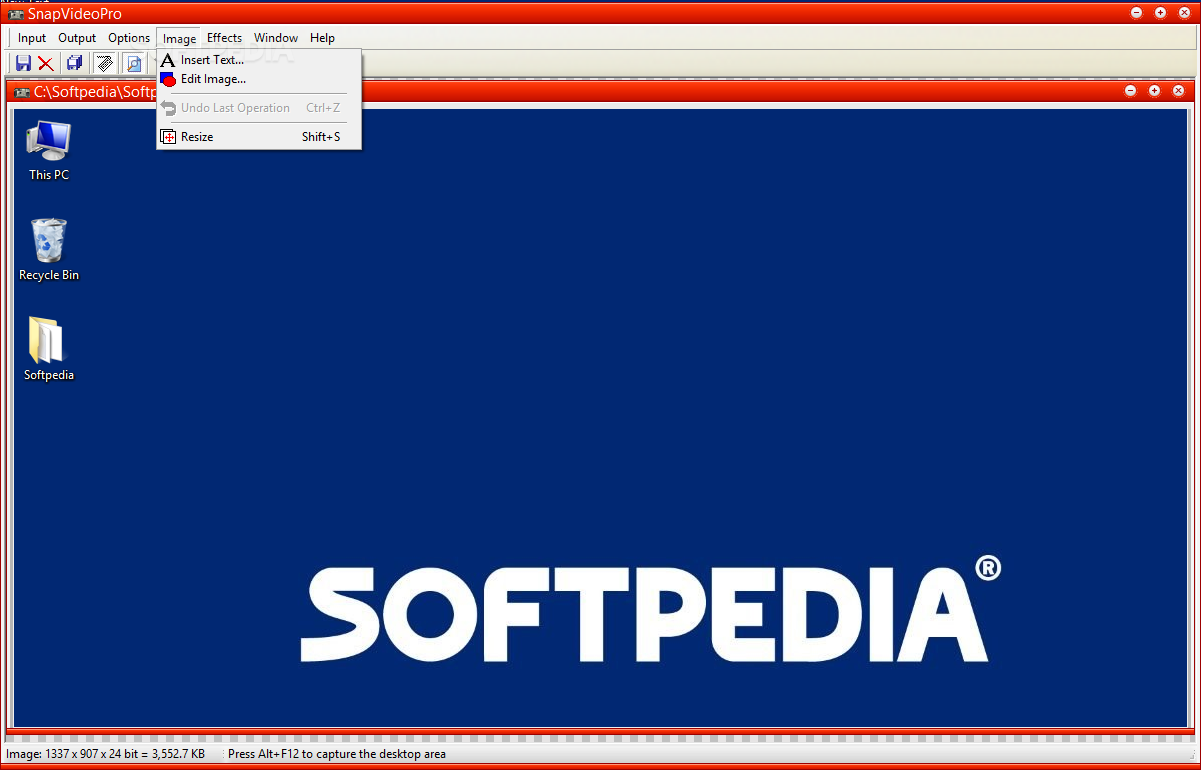The height and width of the screenshot is (770, 1201).
Task: Click the greyed Undo Last Operation entry
Action: pyautogui.click(x=259, y=108)
